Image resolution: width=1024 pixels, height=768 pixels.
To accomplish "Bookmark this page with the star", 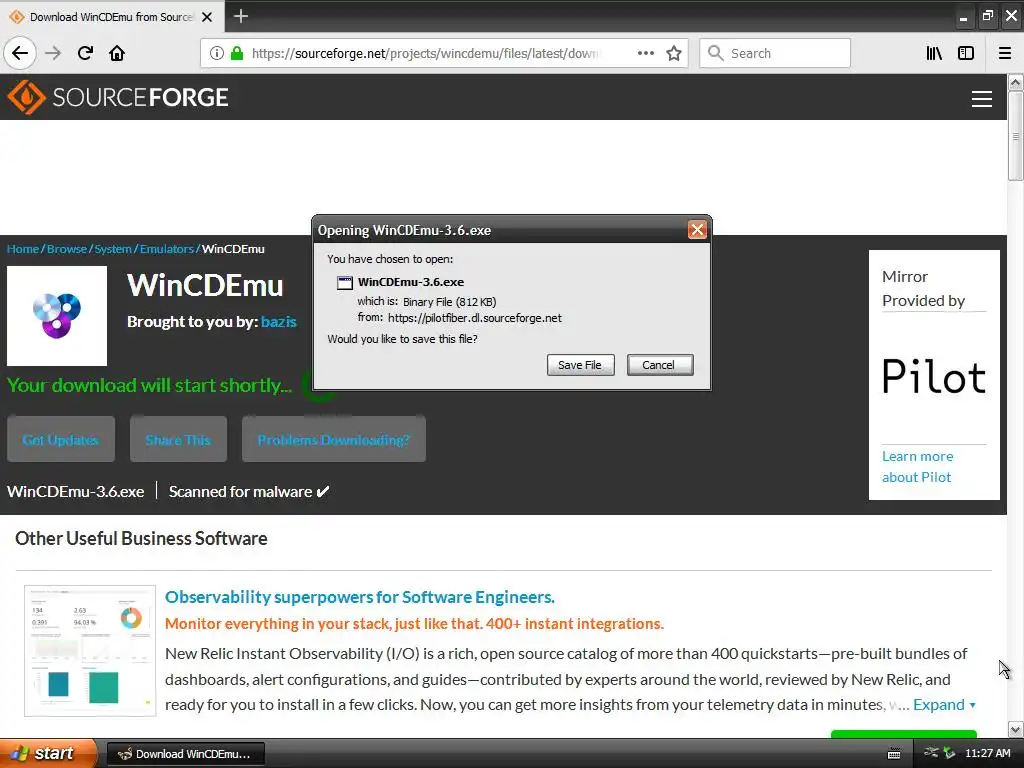I will [x=674, y=53].
